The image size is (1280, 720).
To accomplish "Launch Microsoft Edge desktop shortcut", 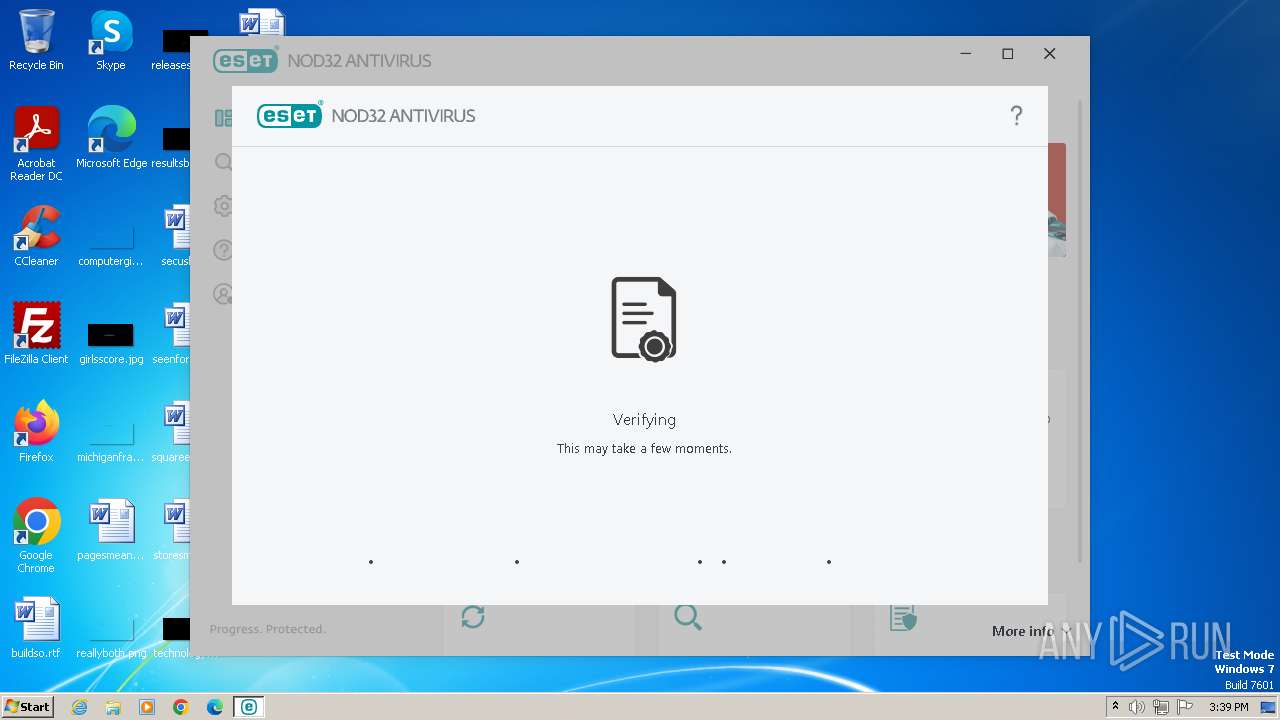I will click(111, 138).
